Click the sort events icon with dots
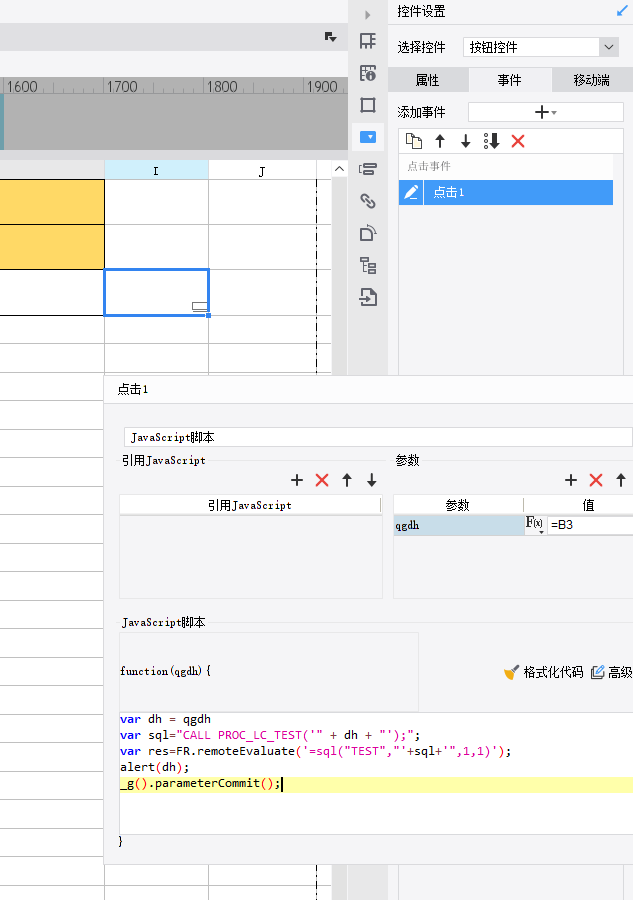The image size is (633, 900). click(x=491, y=141)
